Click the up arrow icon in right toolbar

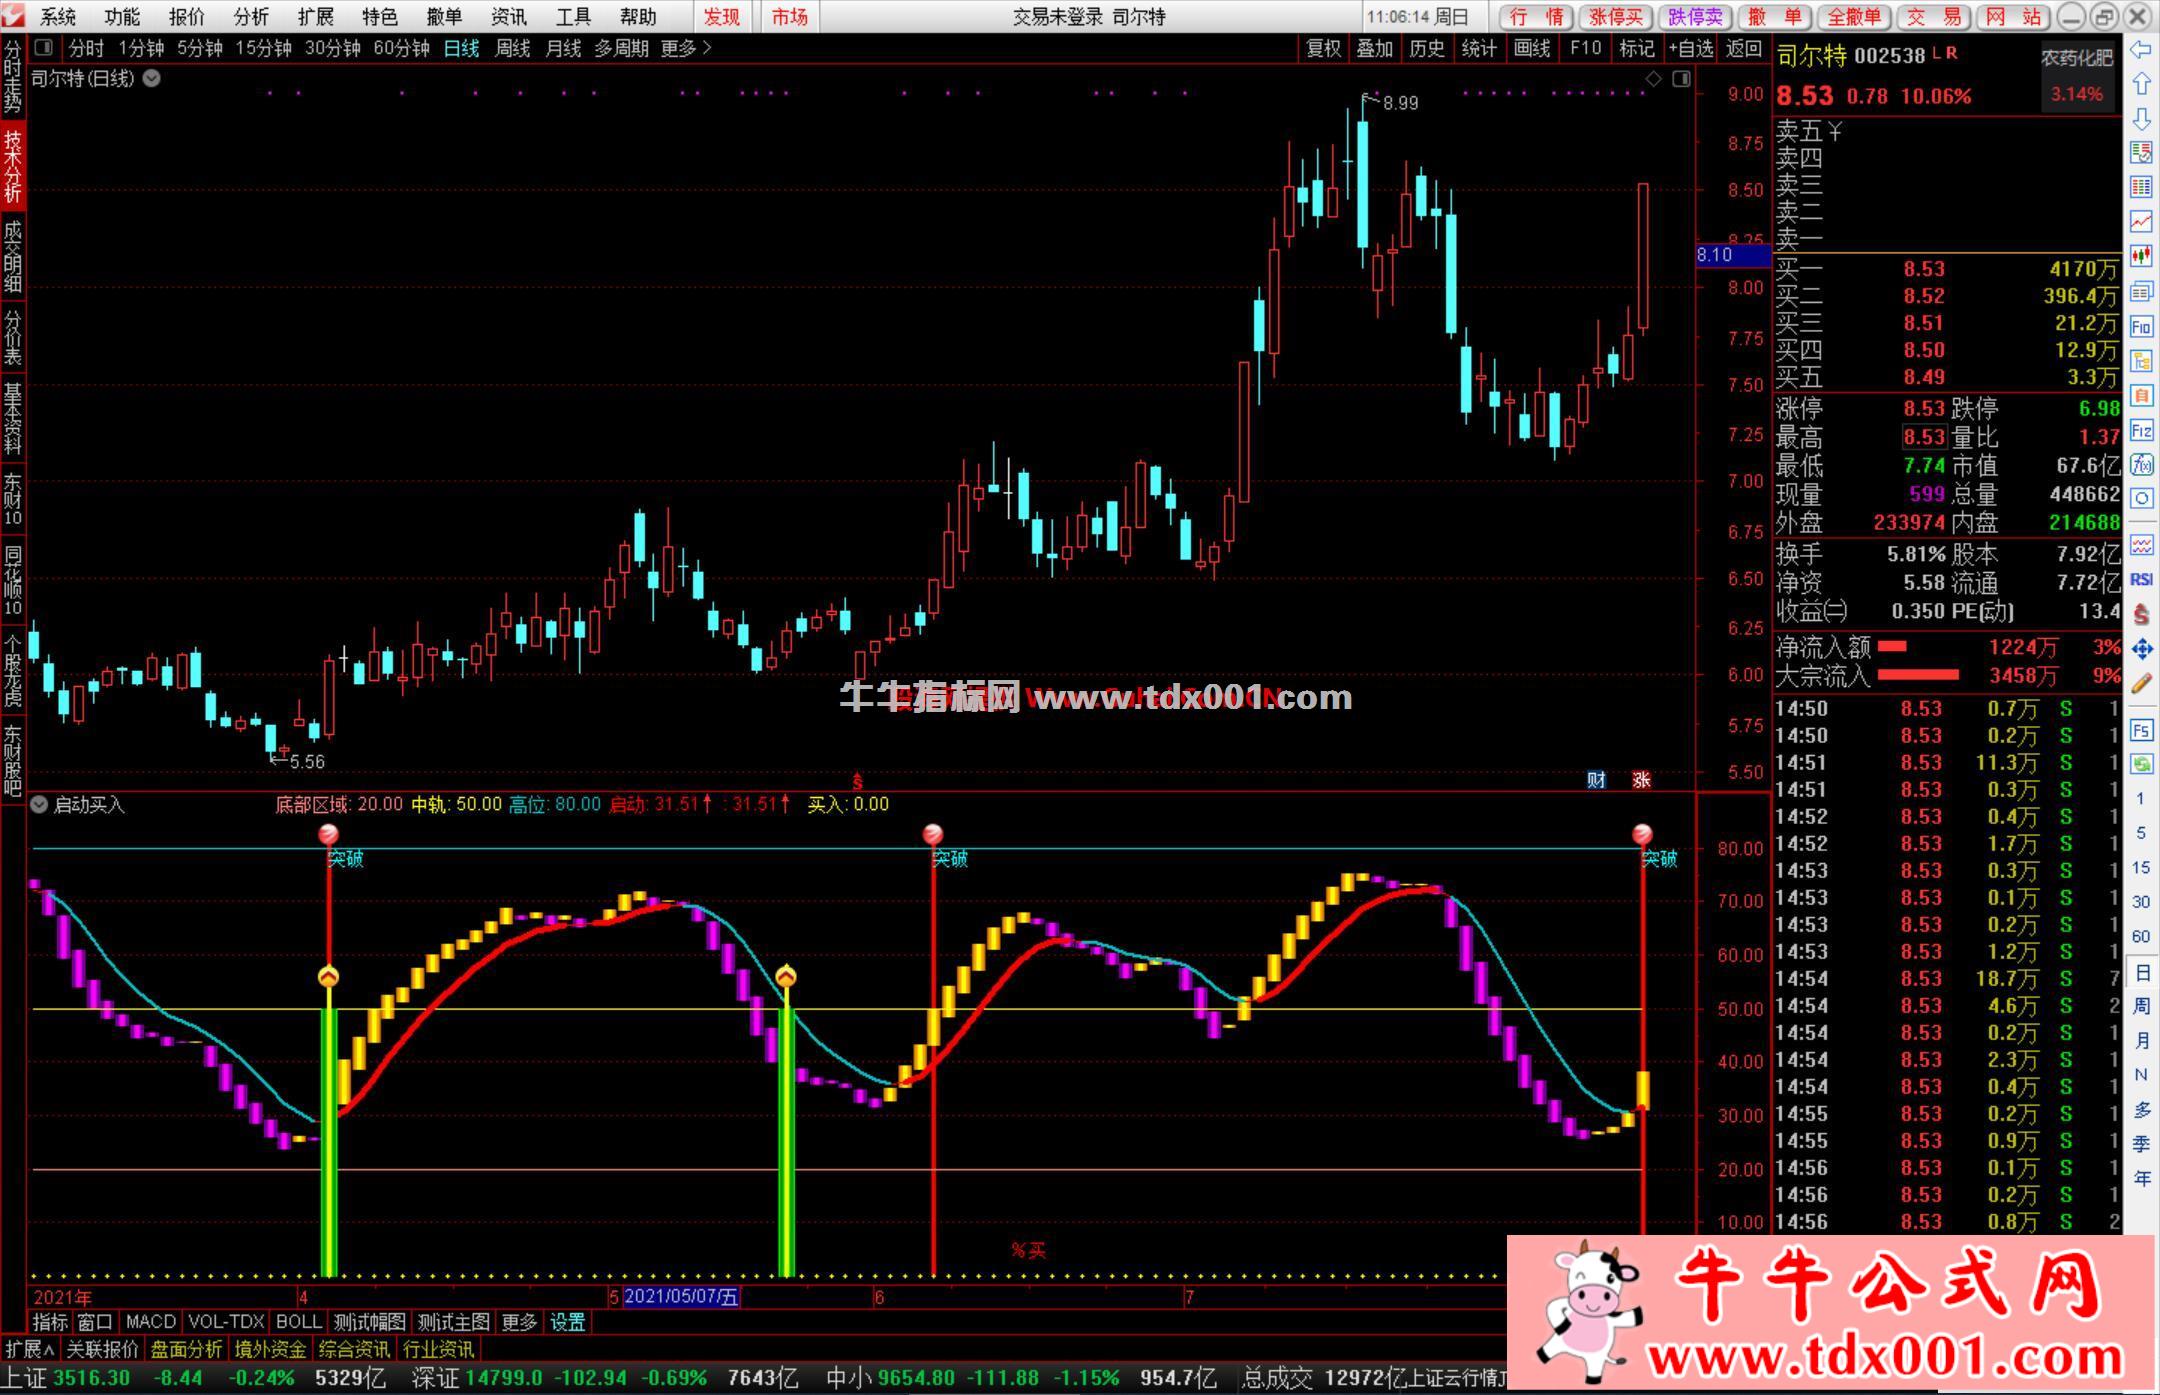pos(2141,84)
